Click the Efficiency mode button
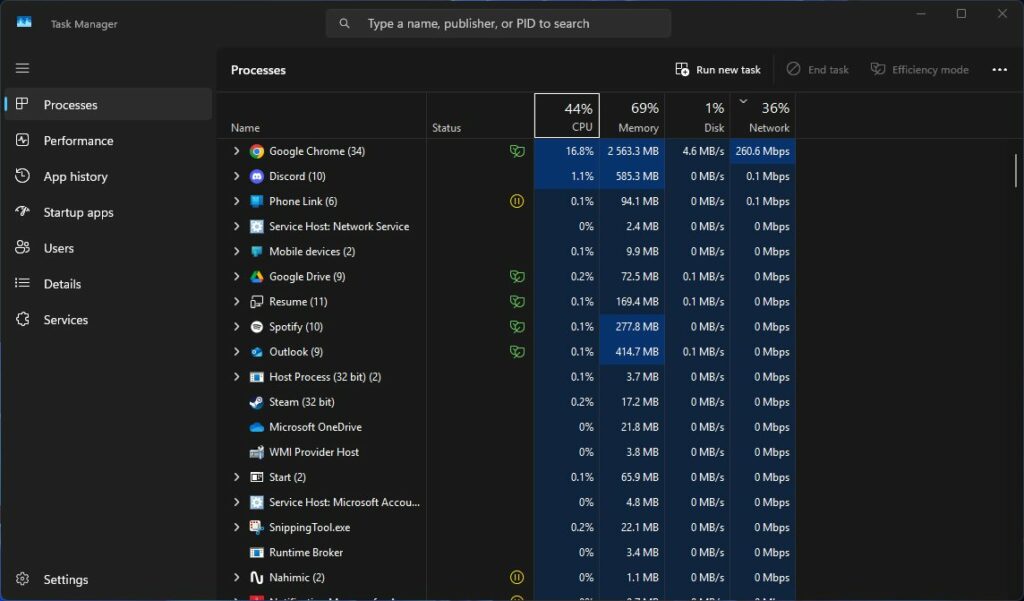Image resolution: width=1024 pixels, height=601 pixels. [920, 70]
